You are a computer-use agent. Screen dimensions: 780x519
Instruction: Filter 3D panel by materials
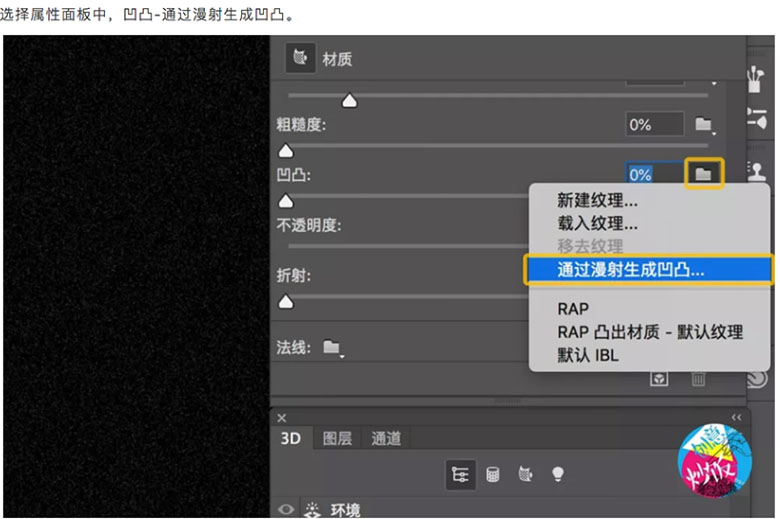click(x=525, y=474)
